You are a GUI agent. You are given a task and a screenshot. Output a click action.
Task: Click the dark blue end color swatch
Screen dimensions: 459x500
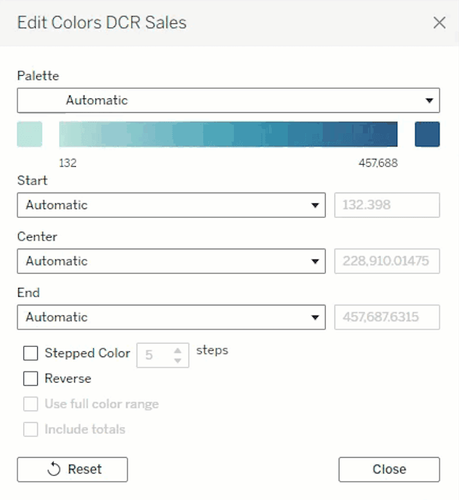click(427, 134)
